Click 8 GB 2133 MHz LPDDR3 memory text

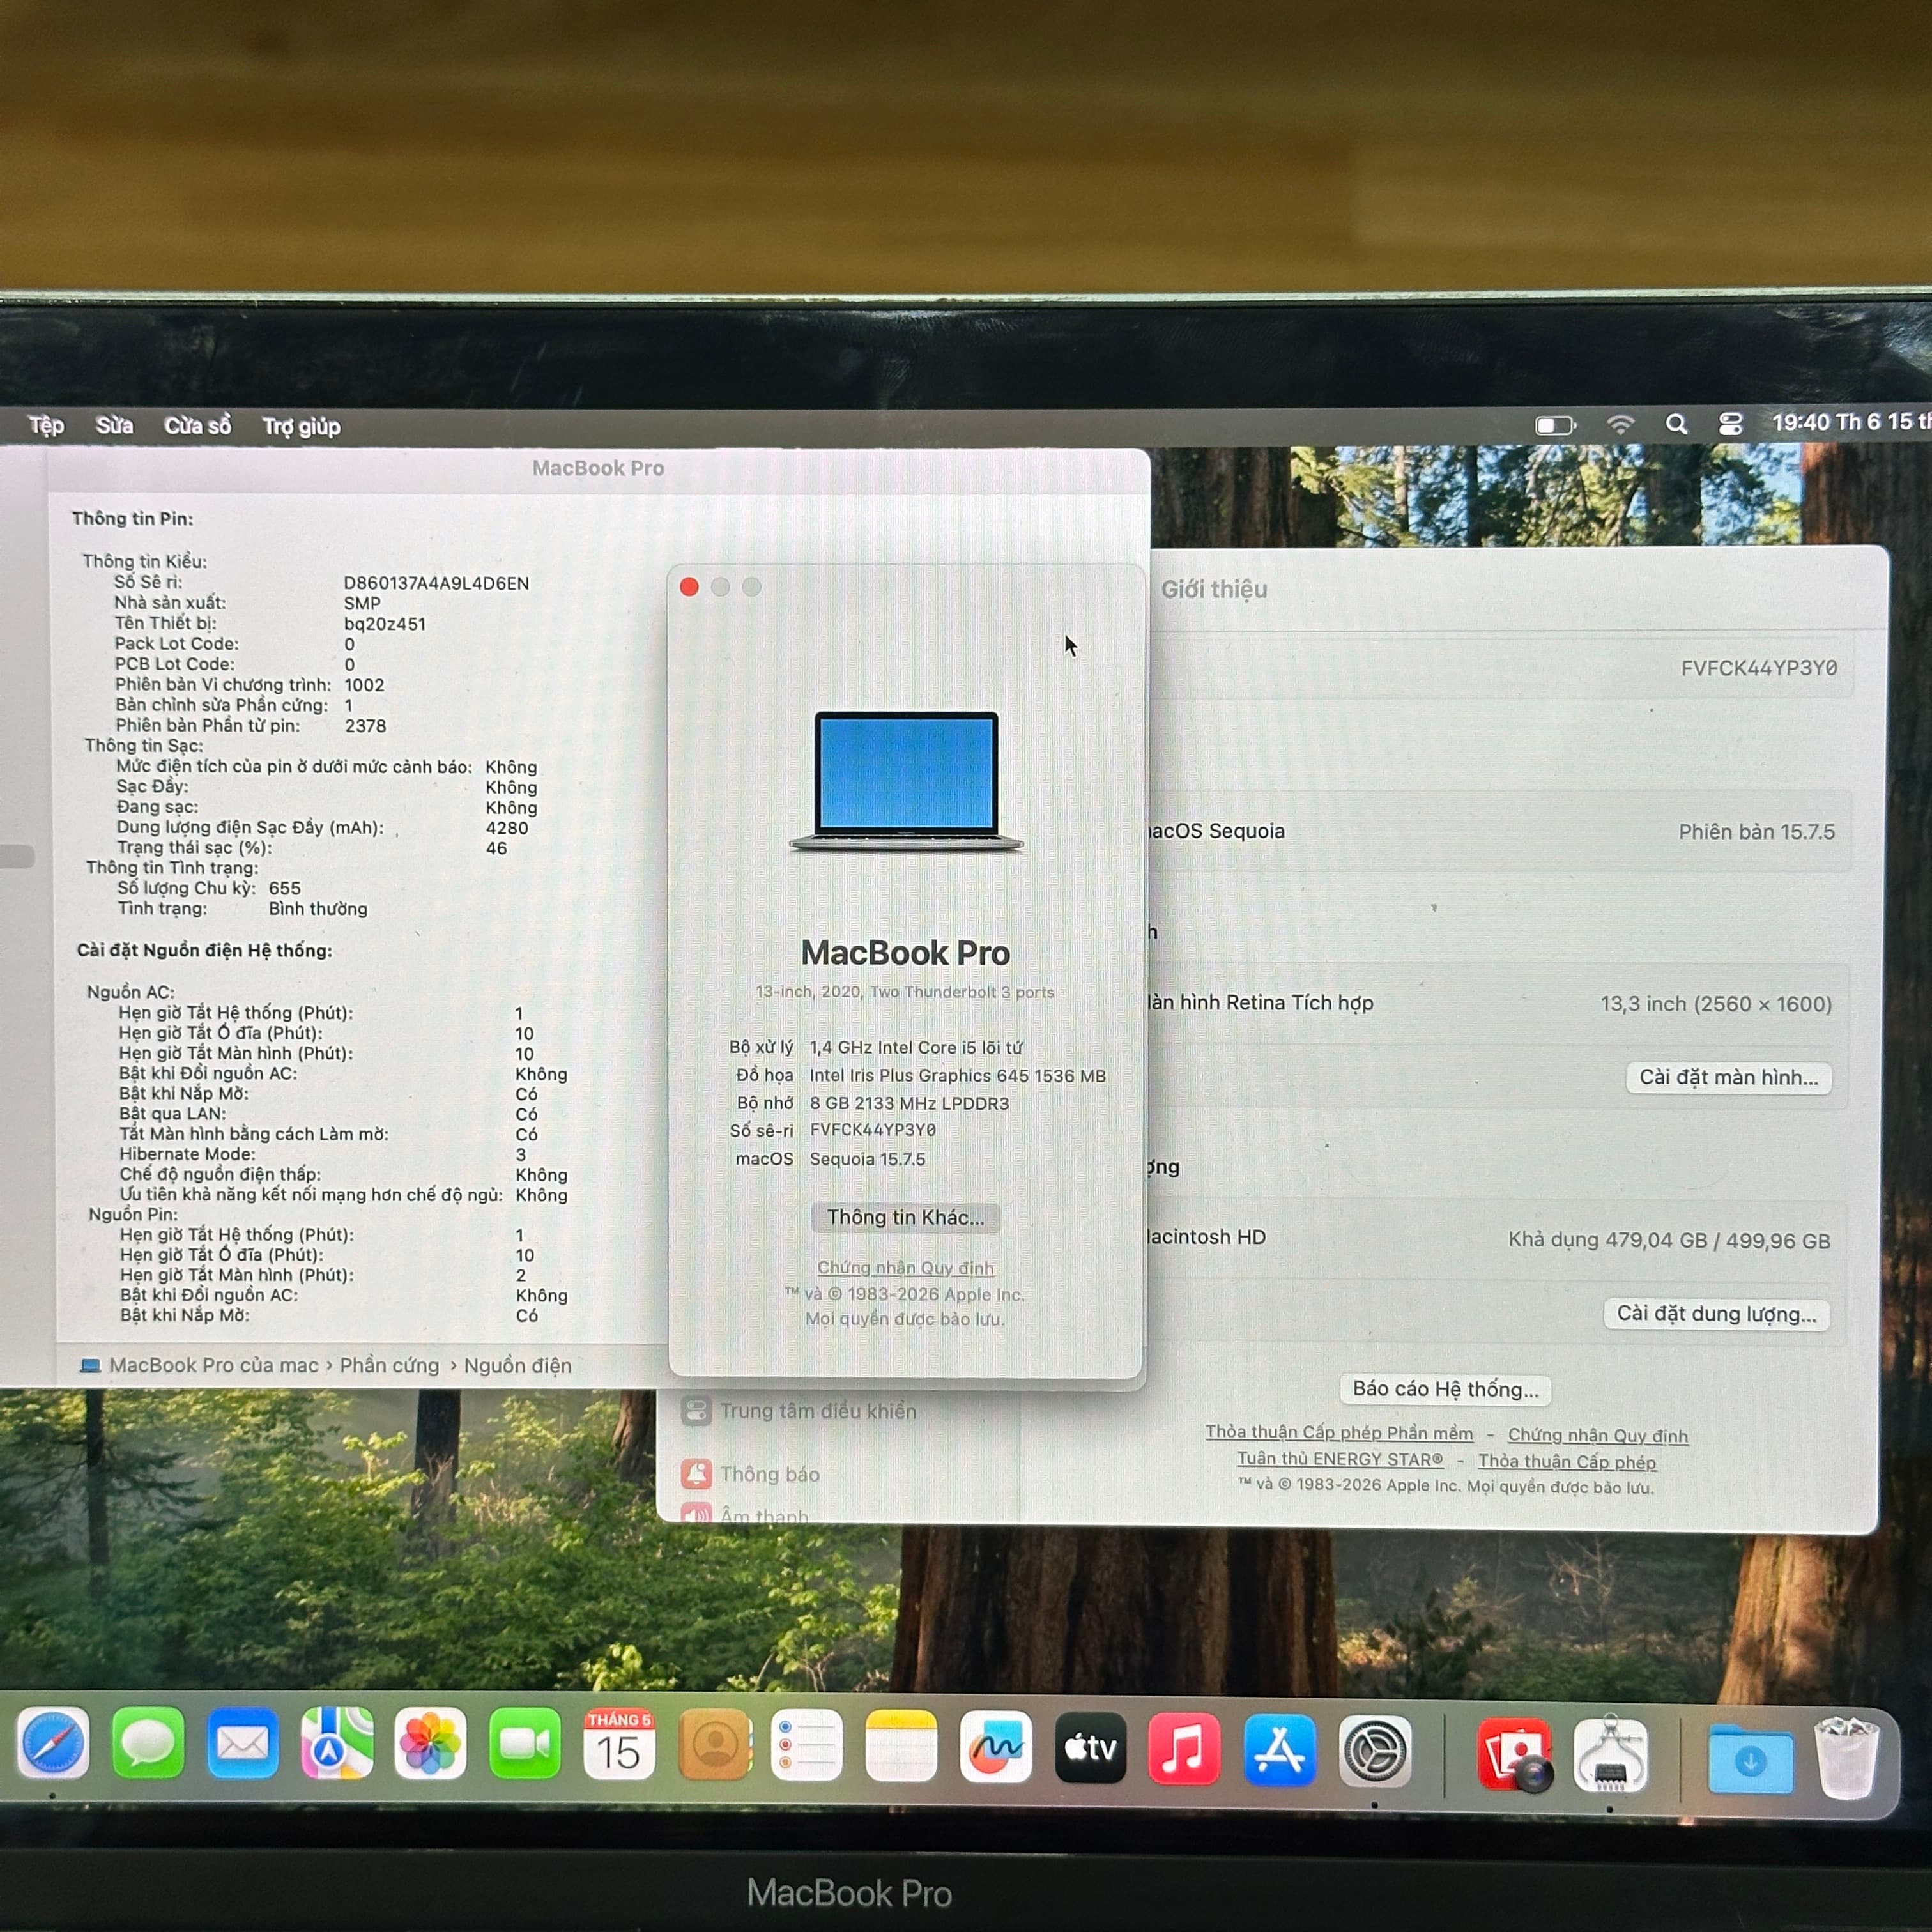point(909,1103)
